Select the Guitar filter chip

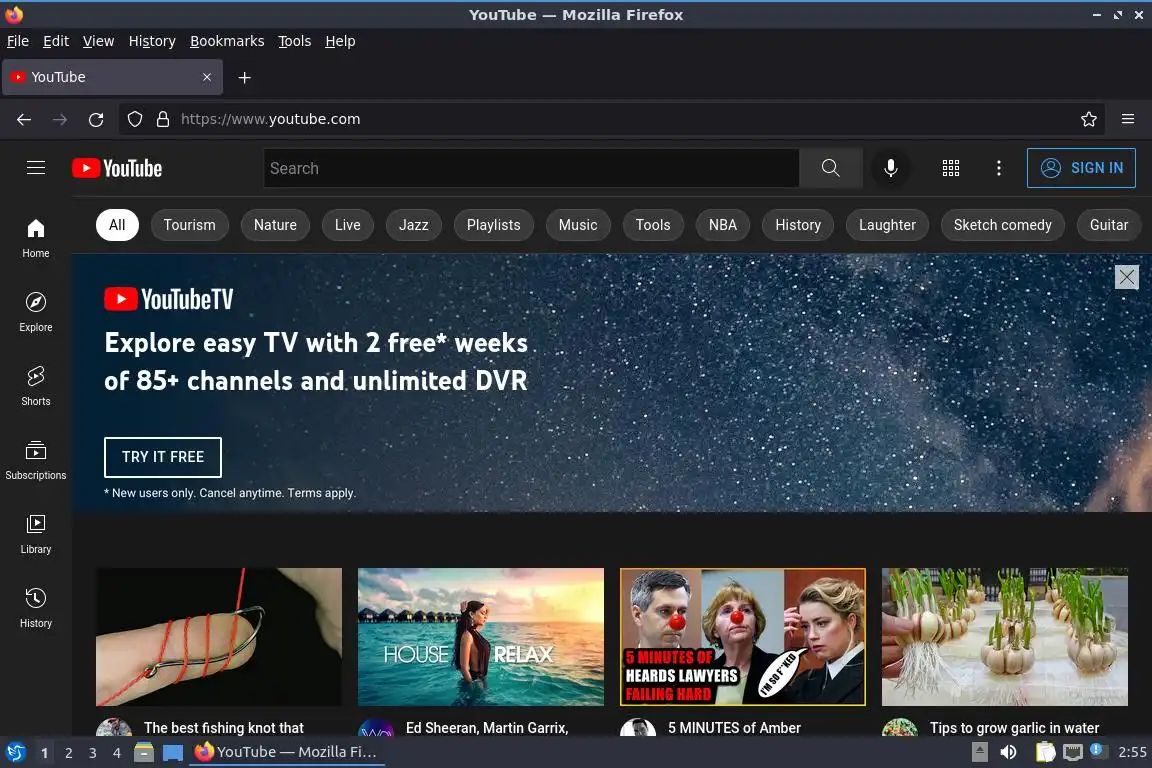coord(1109,225)
